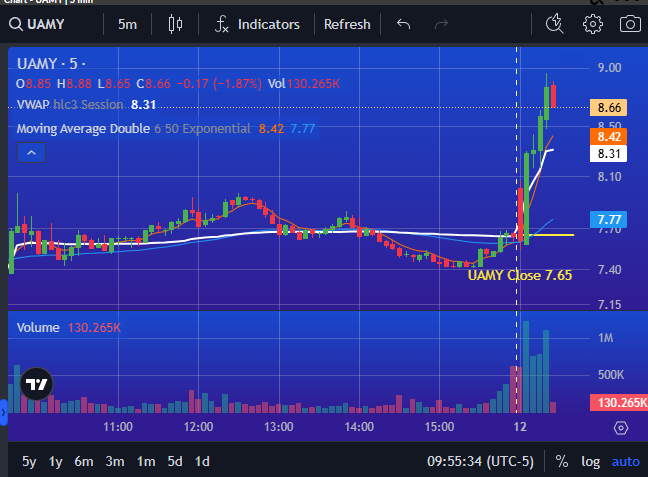Expand the left side panel handle
This screenshot has height=477, width=648.
4,413
